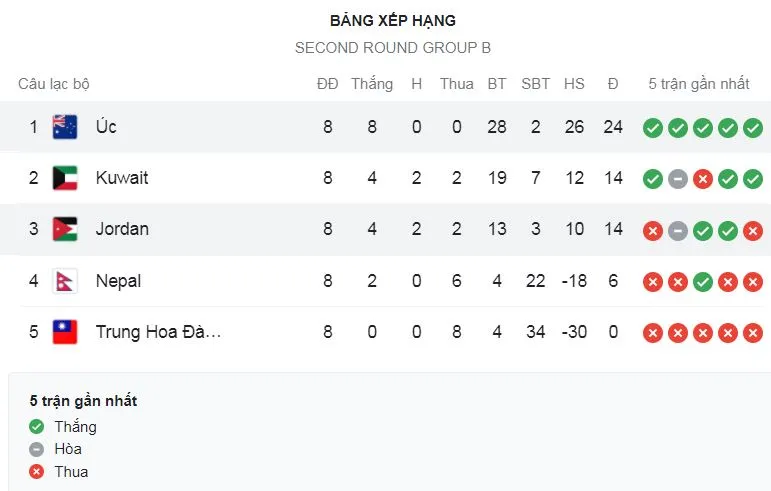Click gray Hòa legend icon
This screenshot has height=491, width=771.
37,449
